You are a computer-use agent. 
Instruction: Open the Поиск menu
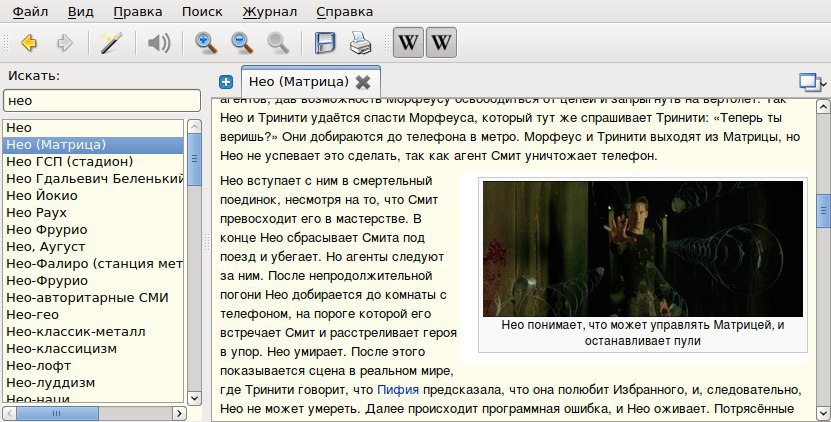coord(202,11)
